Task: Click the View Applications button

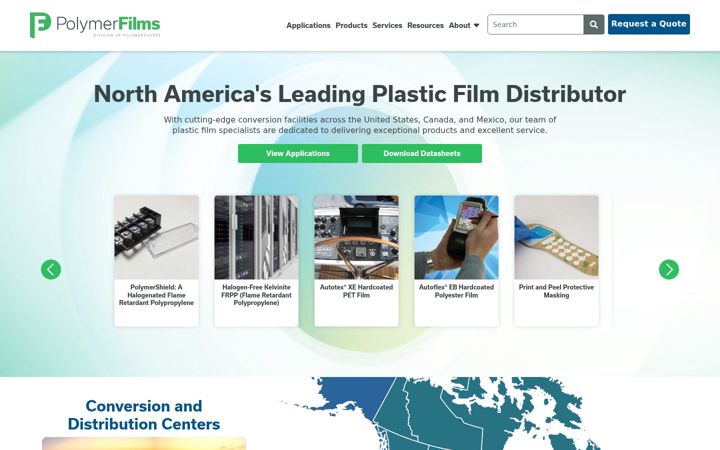Action: pos(298,153)
